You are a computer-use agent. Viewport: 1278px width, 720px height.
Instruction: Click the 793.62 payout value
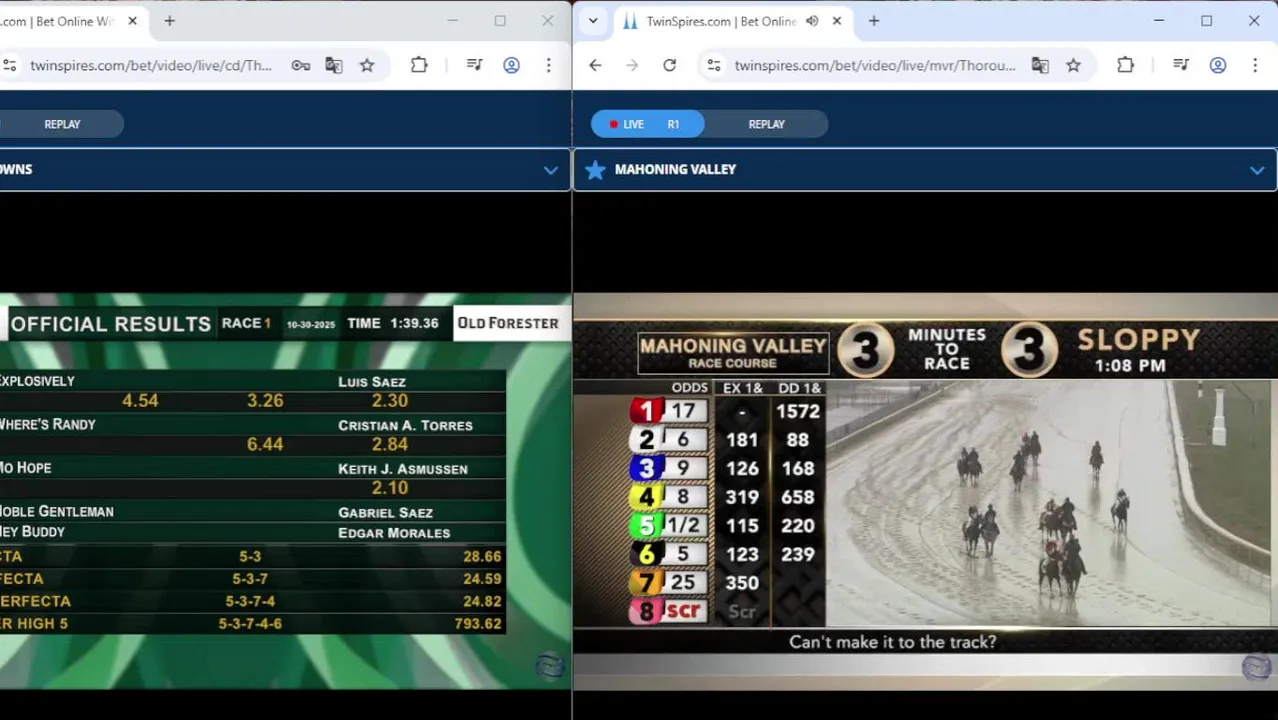(477, 623)
